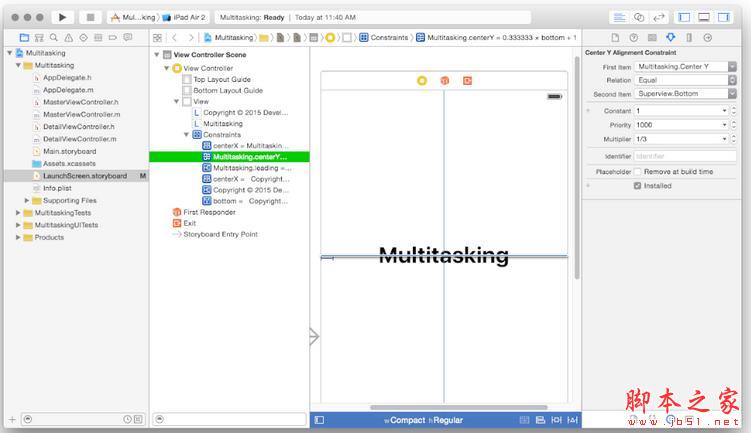Collapse the Multitasking group folder
Screen dimensions: 751x433
pos(18,65)
